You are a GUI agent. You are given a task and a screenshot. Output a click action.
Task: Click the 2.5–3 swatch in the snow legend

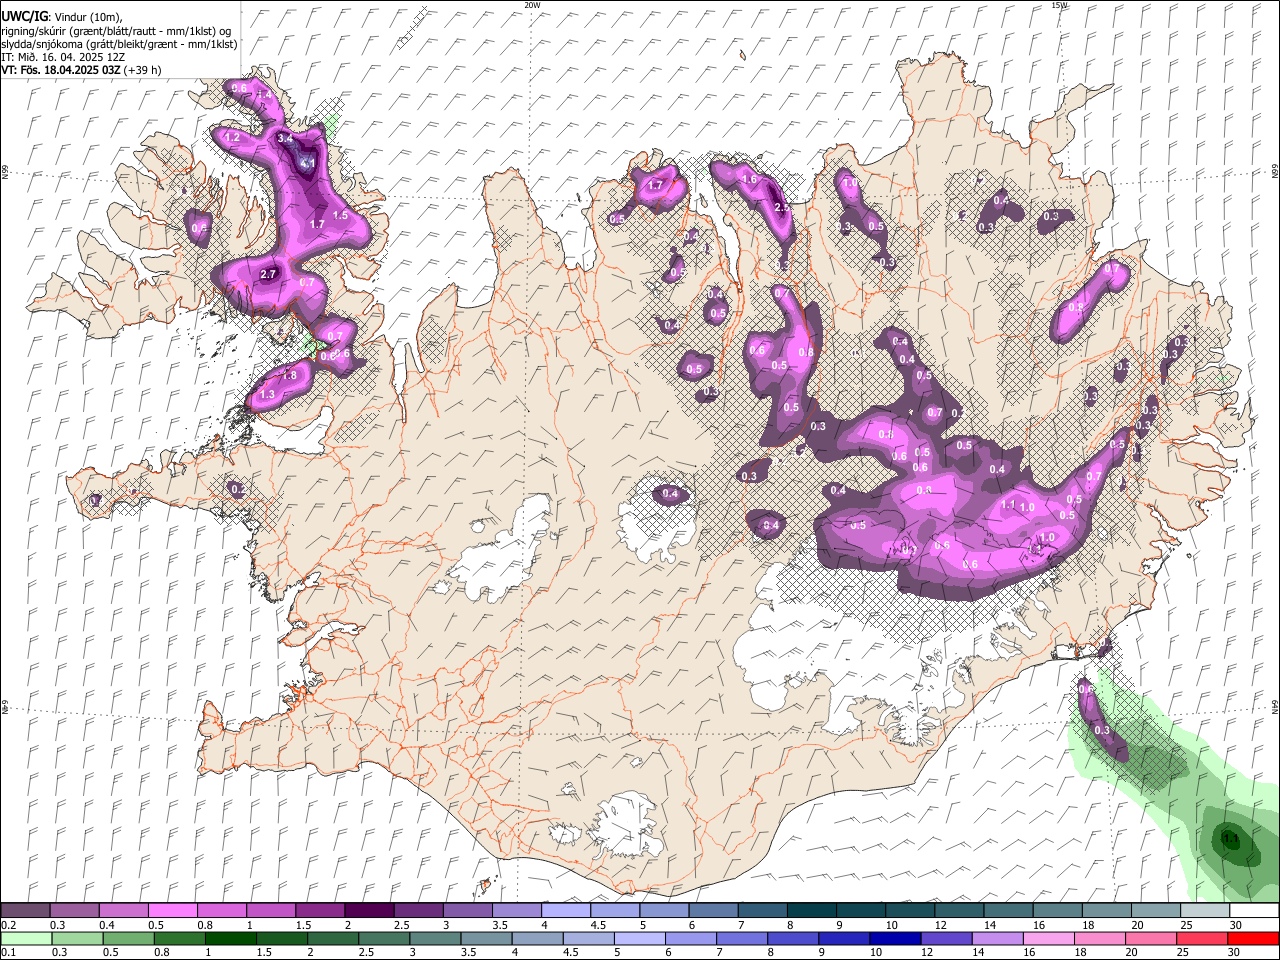[418, 911]
